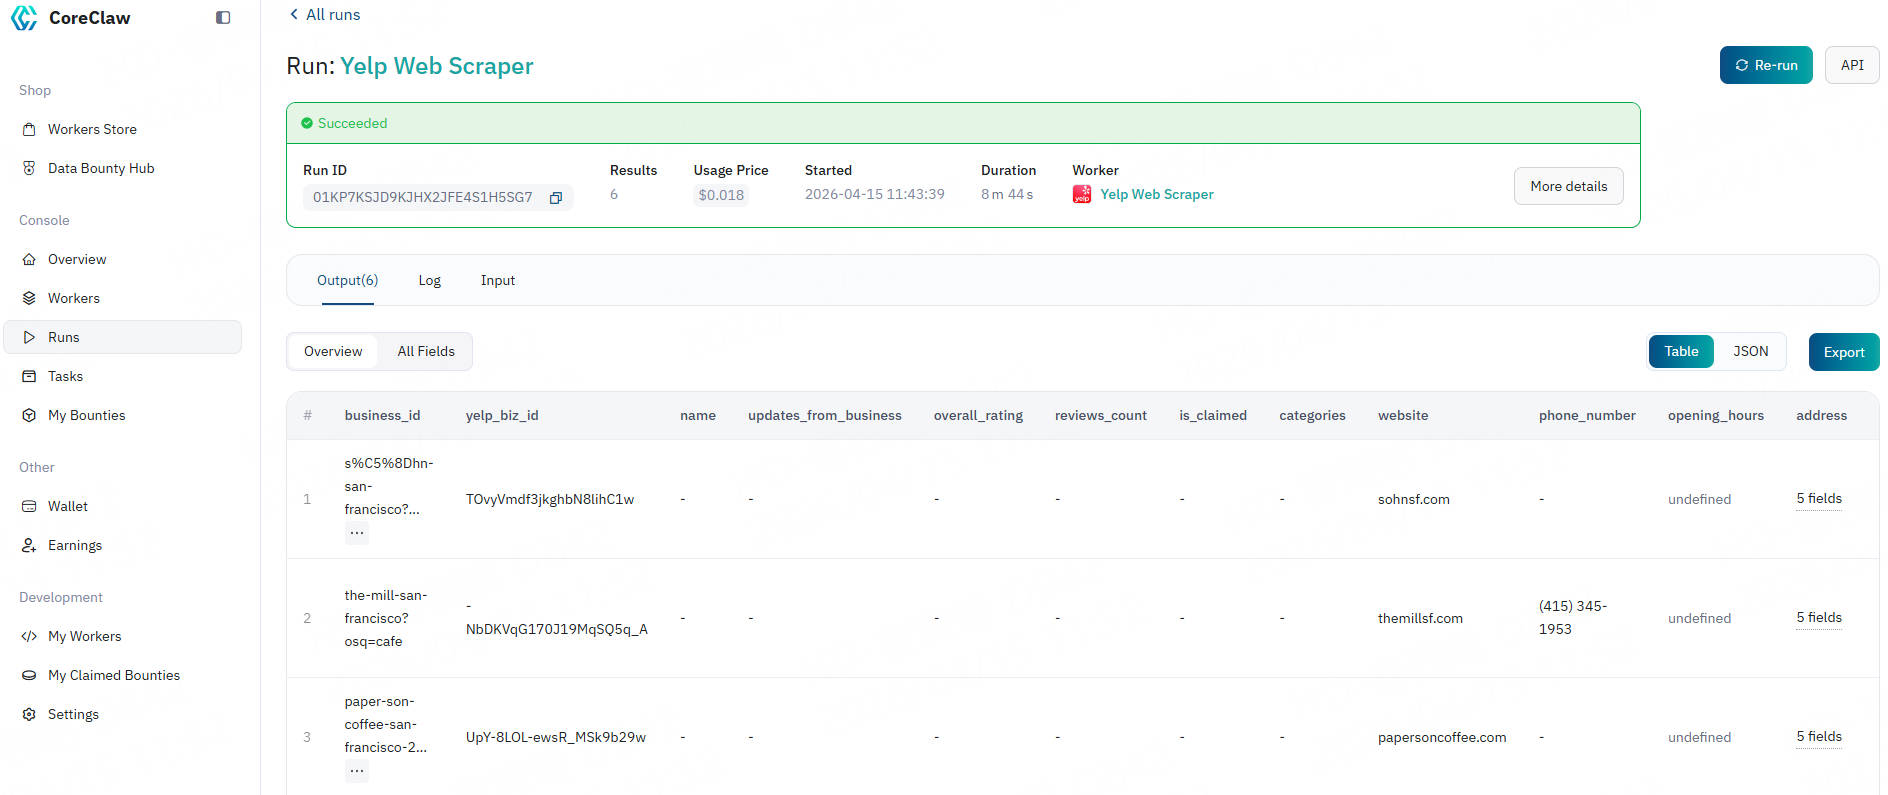The width and height of the screenshot is (1888, 795).
Task: Select the All Fields view
Action: (x=426, y=352)
